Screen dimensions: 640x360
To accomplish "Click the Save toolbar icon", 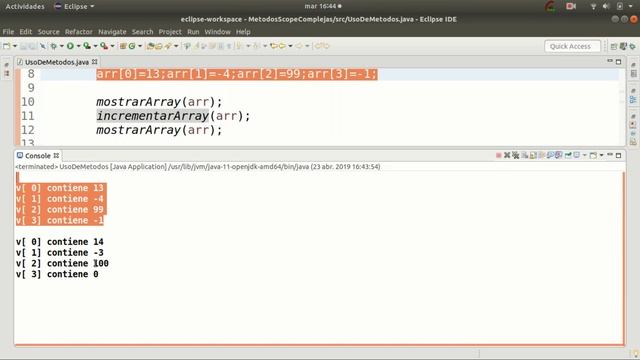I will 24,46.
